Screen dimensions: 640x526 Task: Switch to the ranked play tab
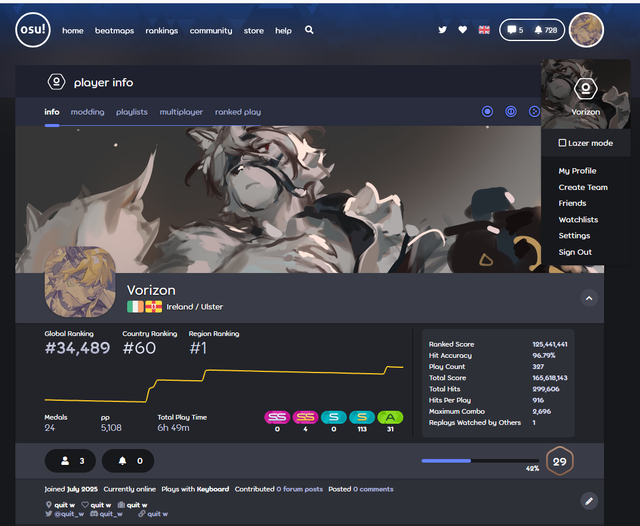click(238, 112)
